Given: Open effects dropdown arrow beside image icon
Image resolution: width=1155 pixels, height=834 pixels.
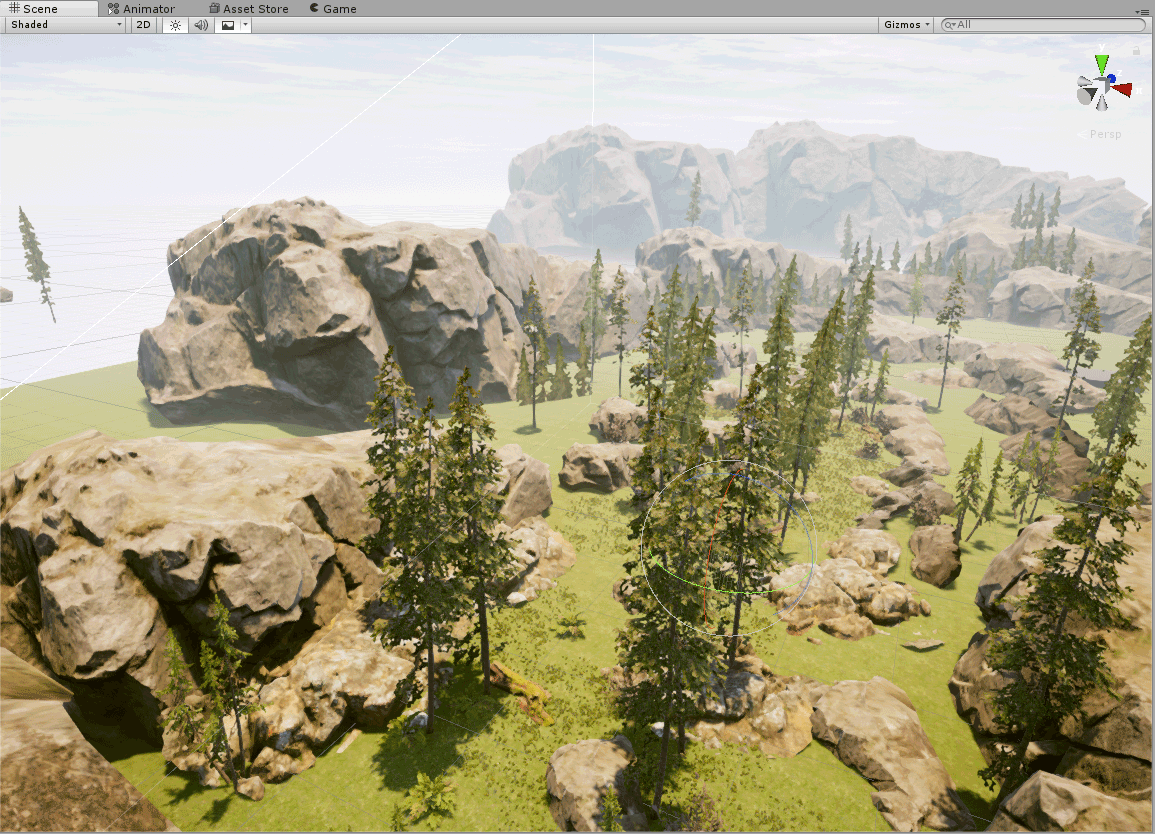Looking at the screenshot, I should tap(245, 25).
